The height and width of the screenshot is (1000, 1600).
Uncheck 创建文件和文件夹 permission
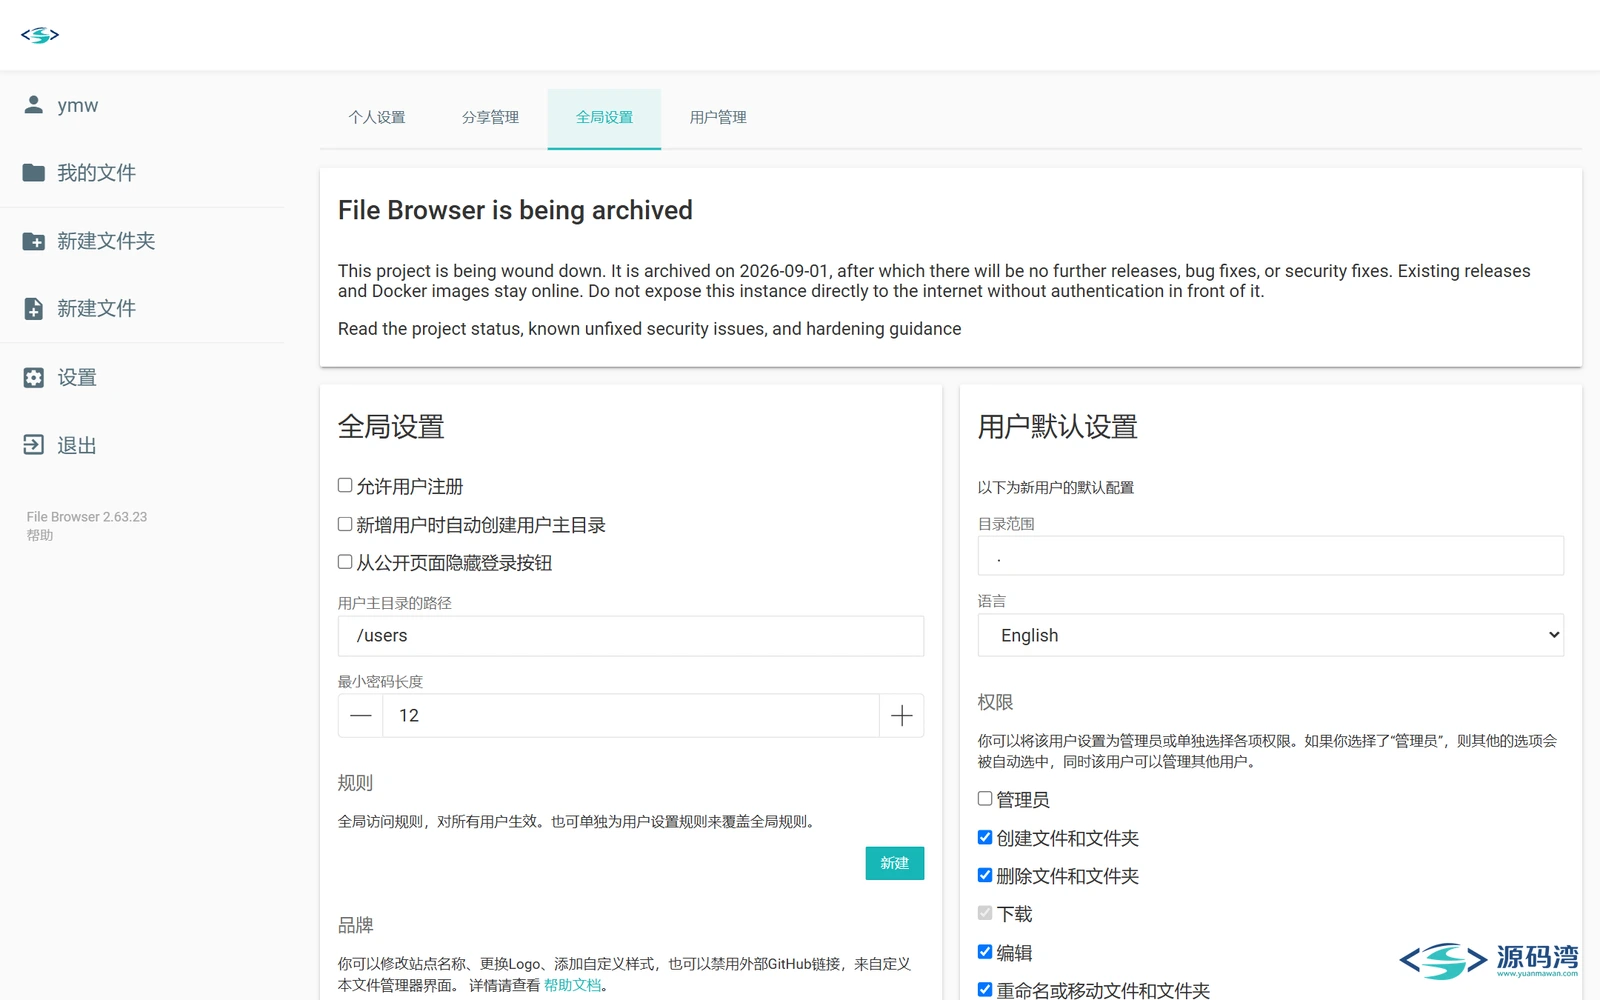tap(985, 837)
